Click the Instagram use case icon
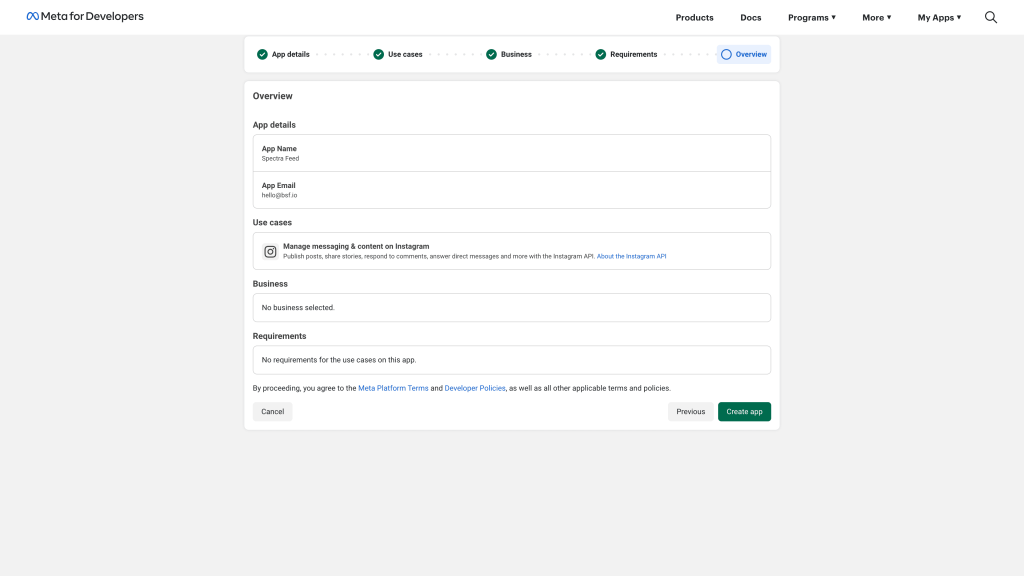 coord(270,251)
